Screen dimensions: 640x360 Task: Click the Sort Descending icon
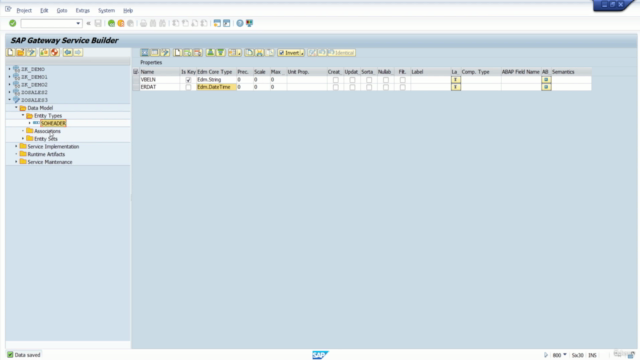[x=220, y=53]
